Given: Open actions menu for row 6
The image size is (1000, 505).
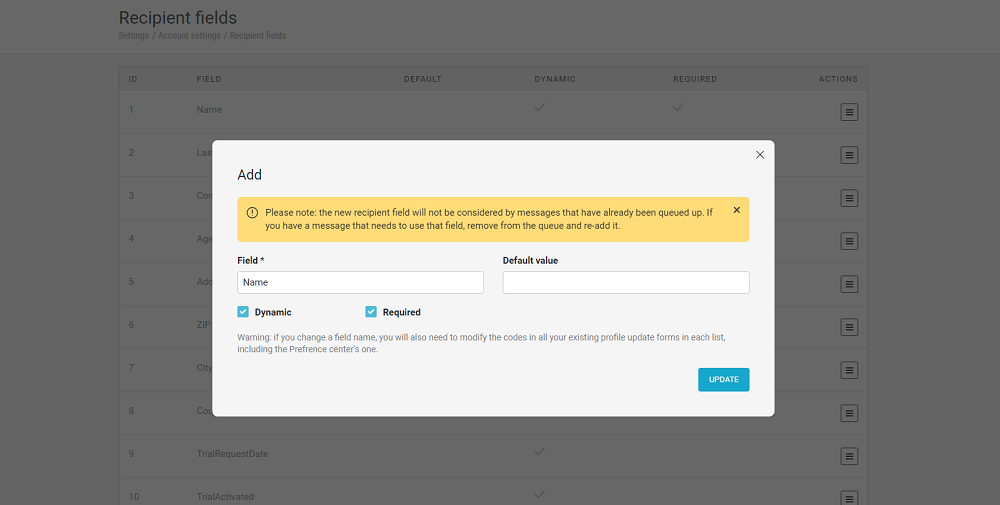Looking at the screenshot, I should coord(849,327).
